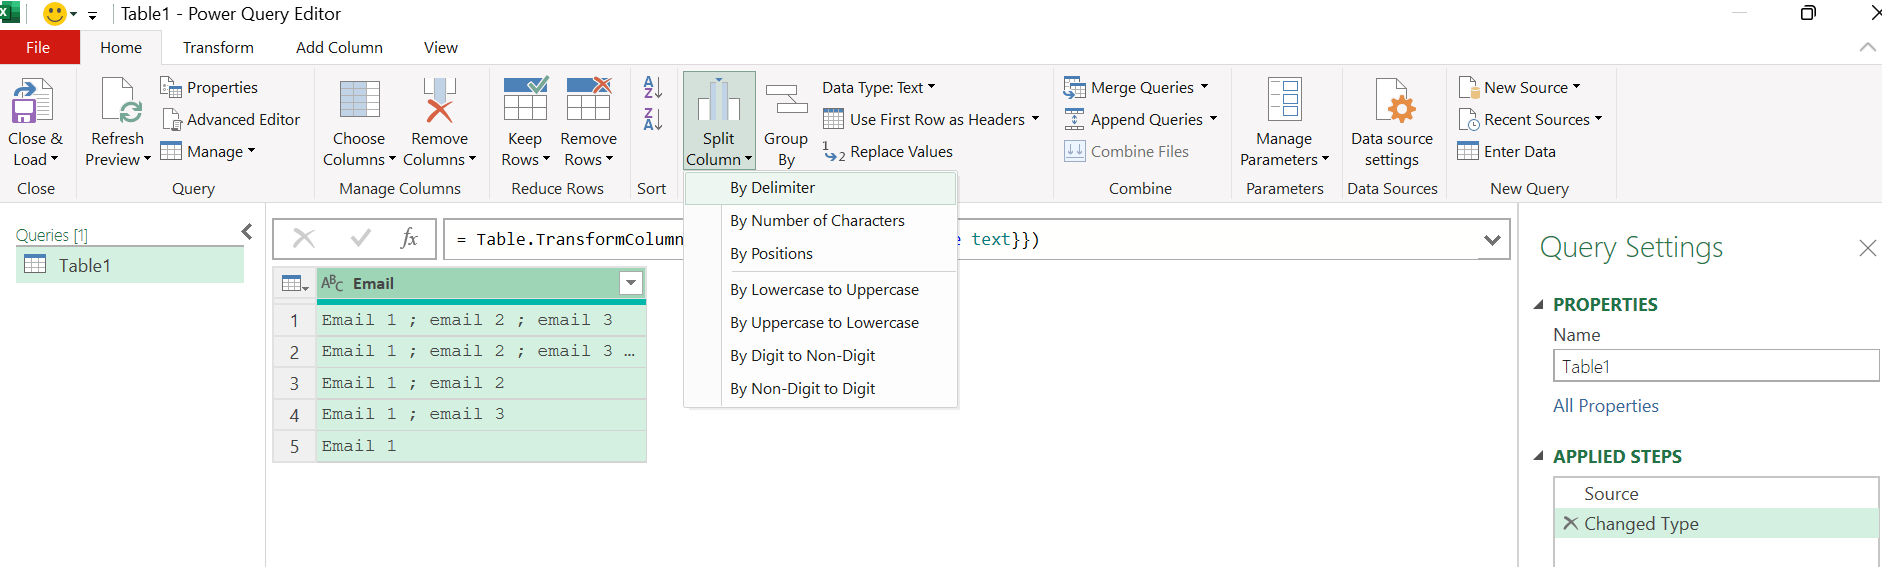Select row number 4 header
This screenshot has height=567, width=1882.
[294, 414]
